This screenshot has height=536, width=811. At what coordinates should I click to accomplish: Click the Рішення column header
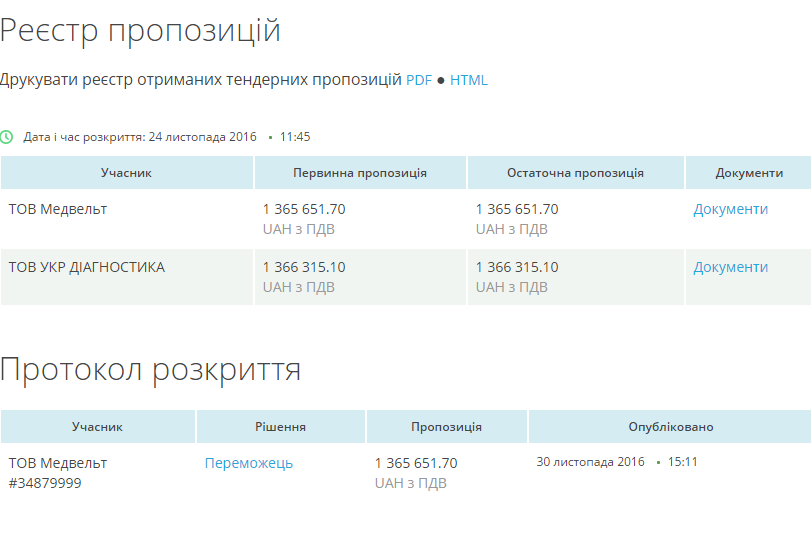coord(280,427)
